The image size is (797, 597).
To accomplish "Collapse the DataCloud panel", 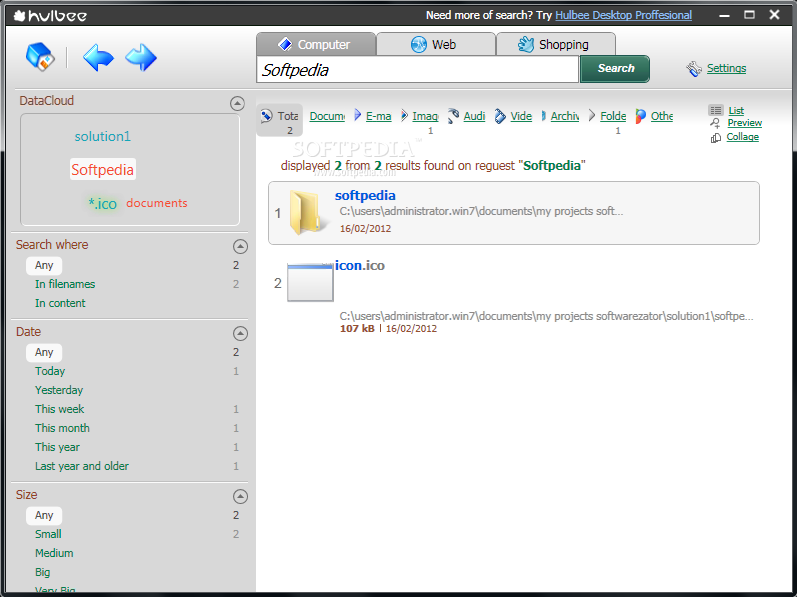I will (237, 103).
